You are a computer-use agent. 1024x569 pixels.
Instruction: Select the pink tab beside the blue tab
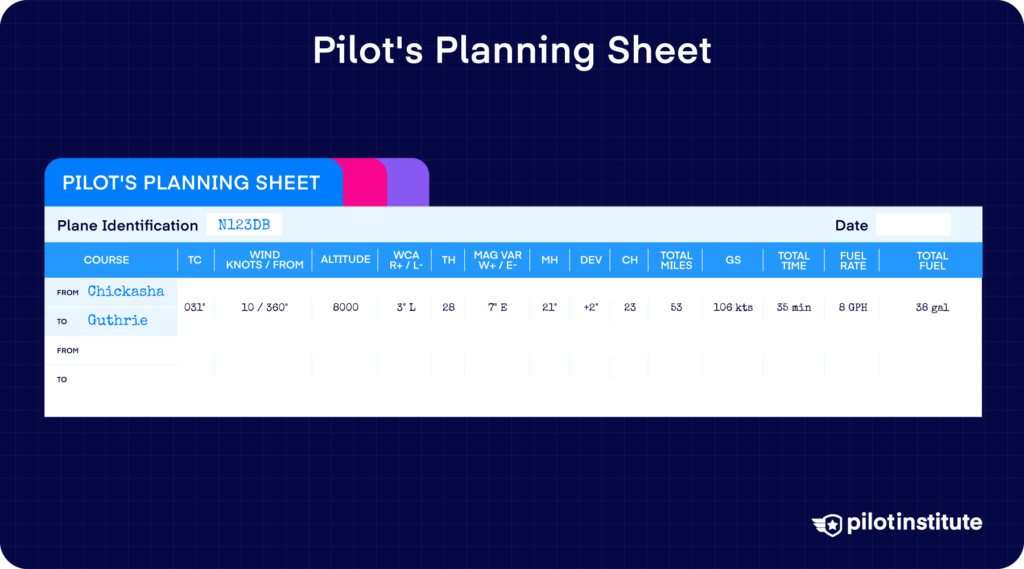pos(363,182)
